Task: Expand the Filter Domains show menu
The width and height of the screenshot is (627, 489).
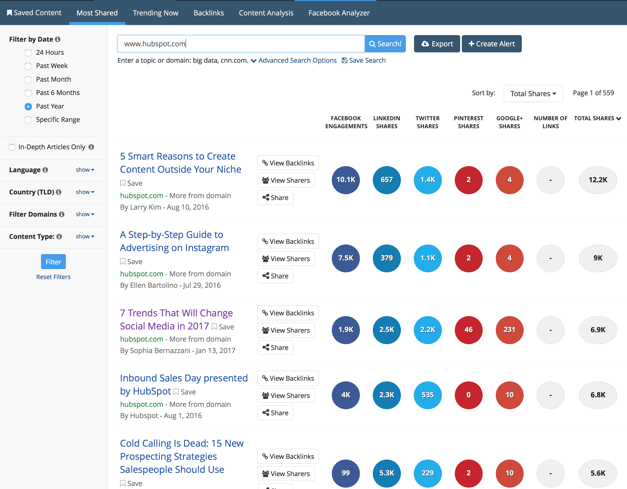Action: click(85, 214)
